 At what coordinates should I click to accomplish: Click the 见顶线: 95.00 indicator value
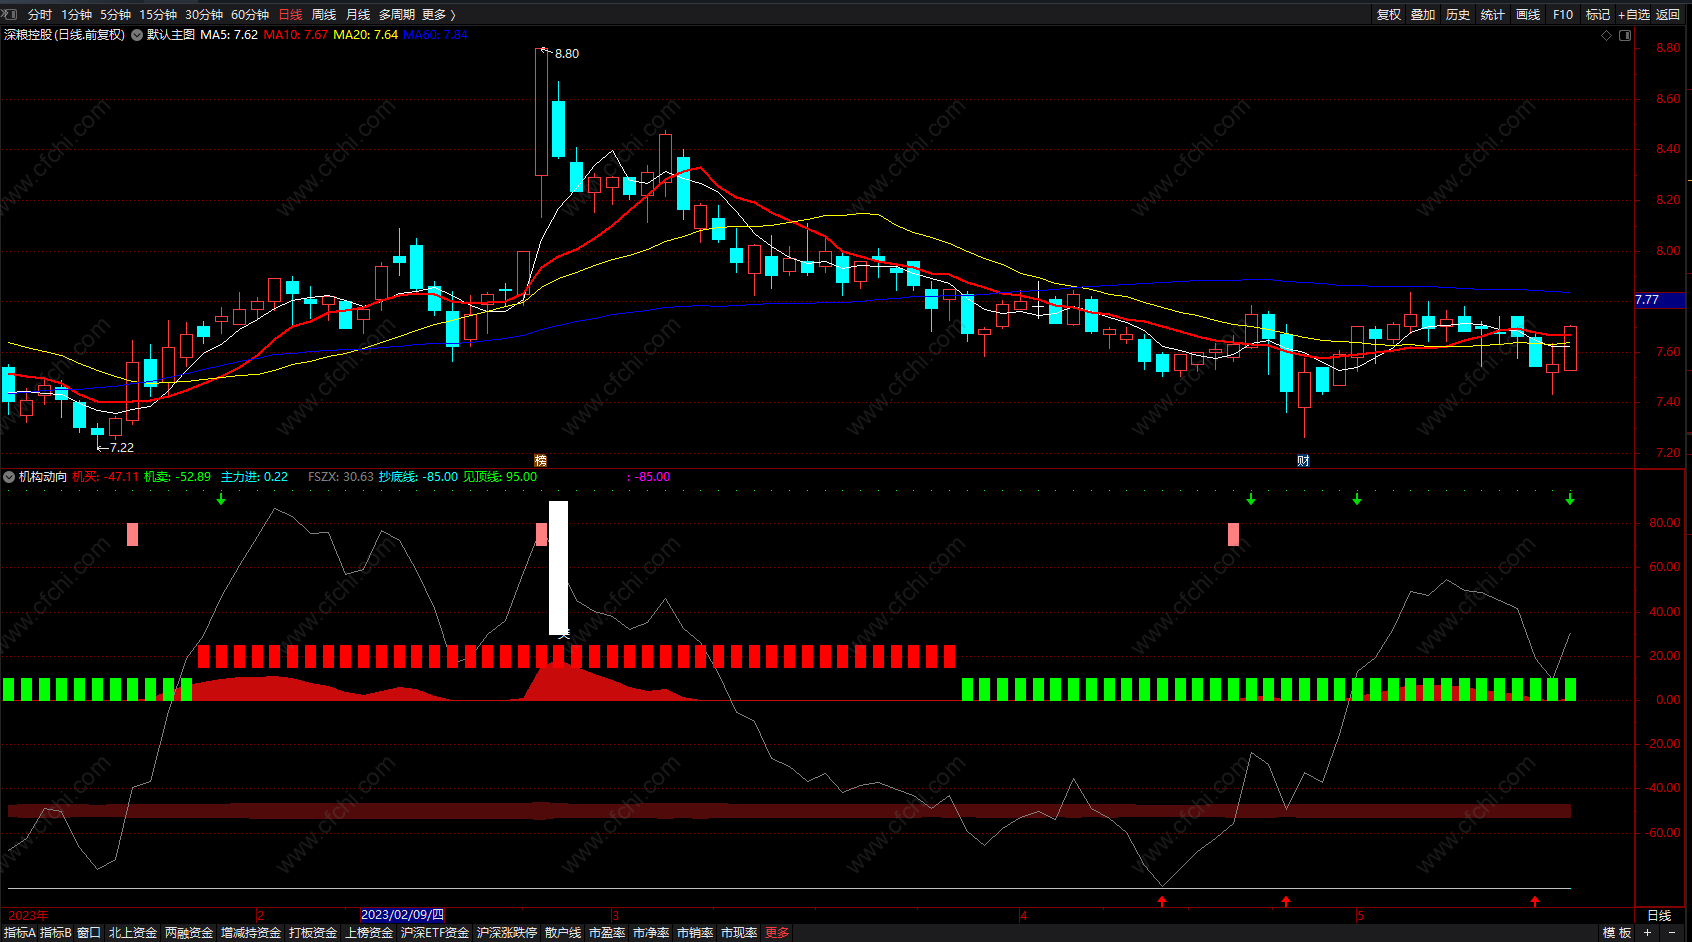[x=500, y=477]
